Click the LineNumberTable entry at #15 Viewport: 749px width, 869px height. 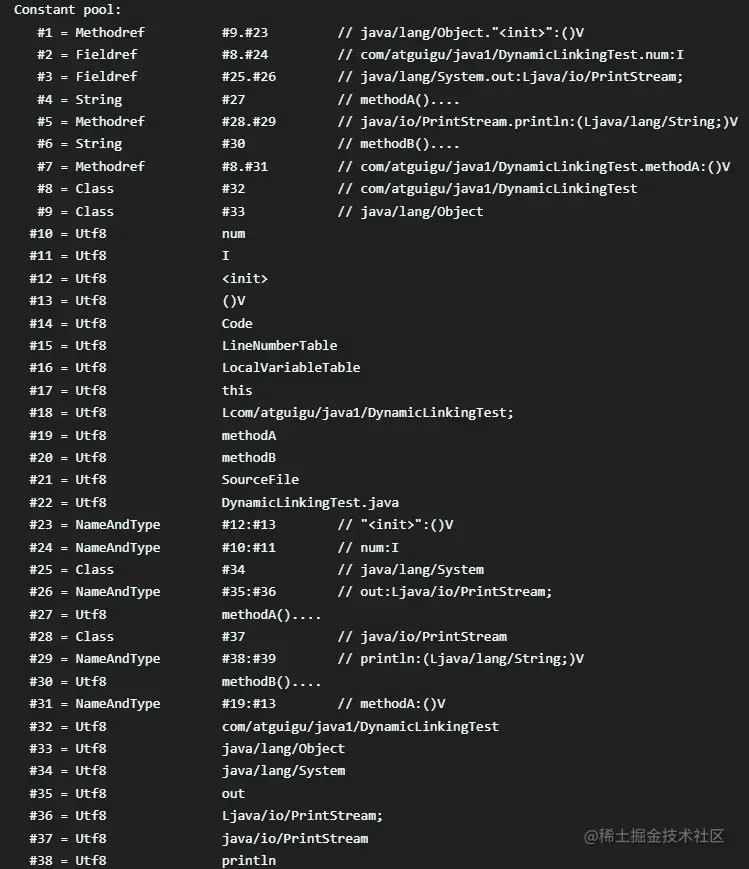[x=279, y=345]
